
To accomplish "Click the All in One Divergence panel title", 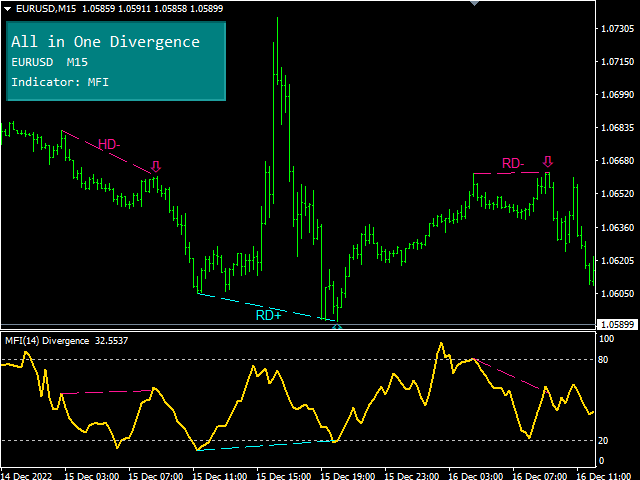I will point(105,42).
